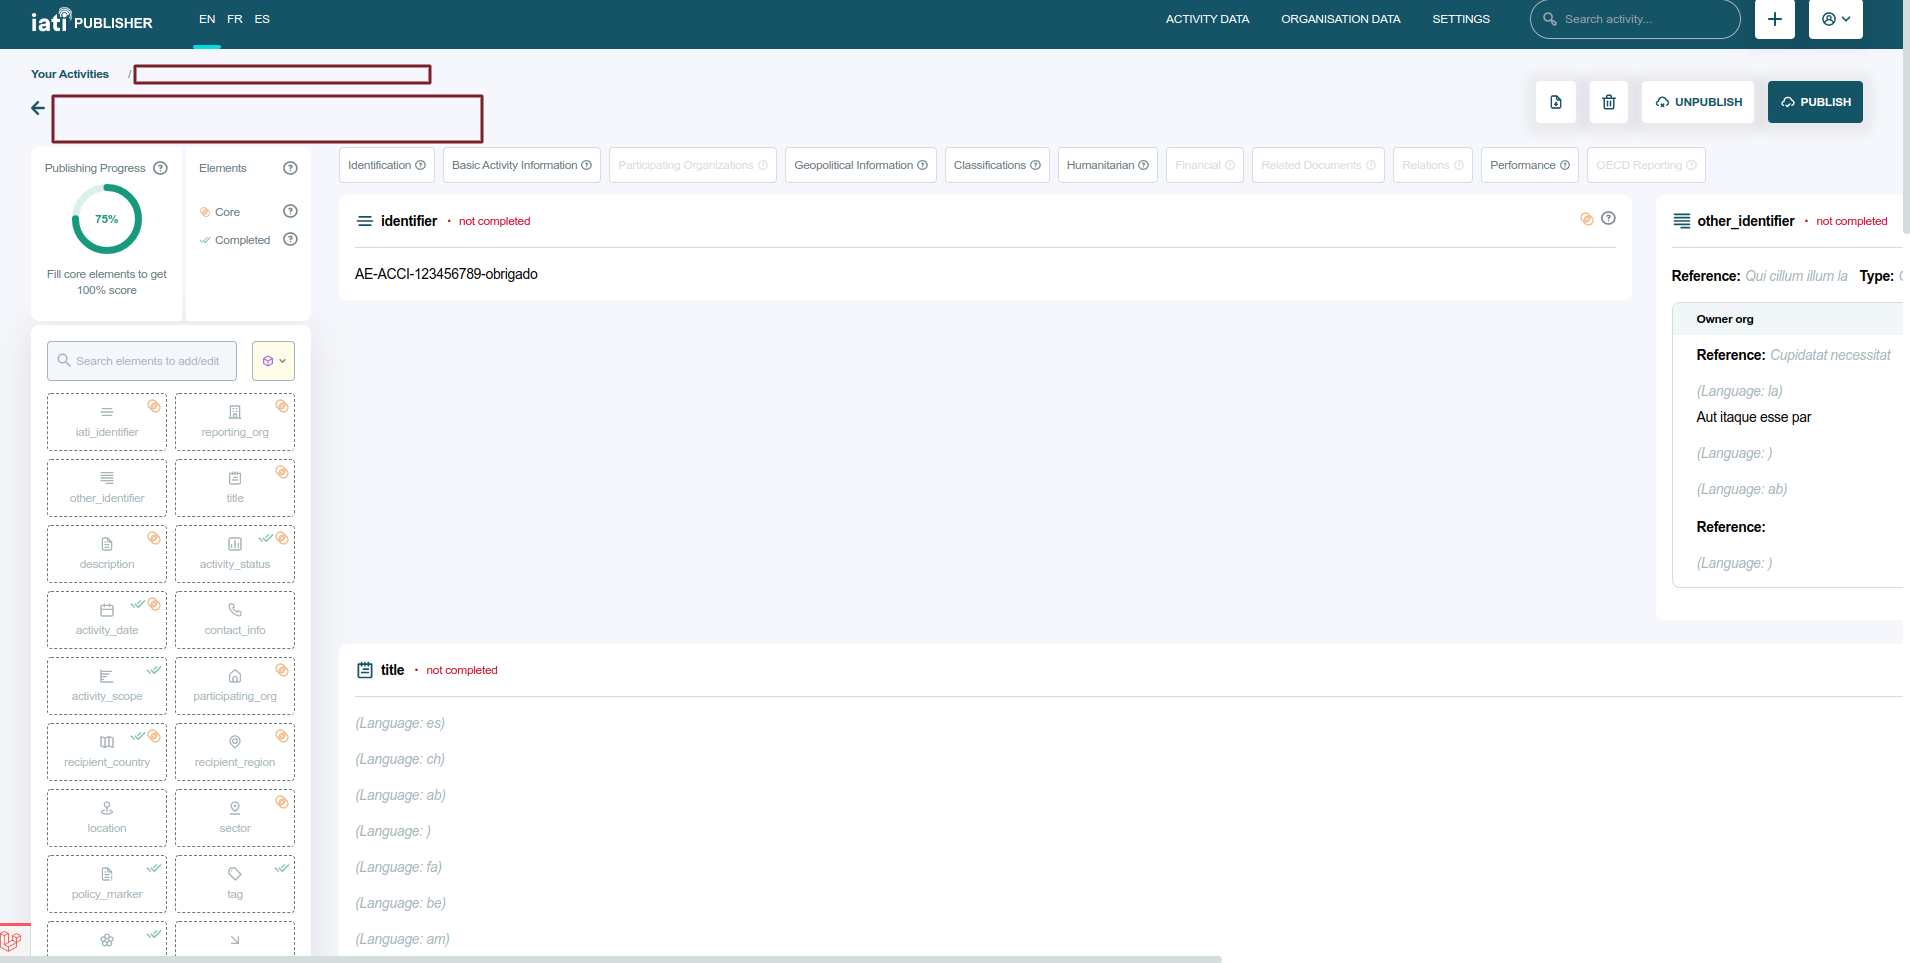This screenshot has height=963, width=1910.
Task: Select EN language
Action: pos(207,19)
